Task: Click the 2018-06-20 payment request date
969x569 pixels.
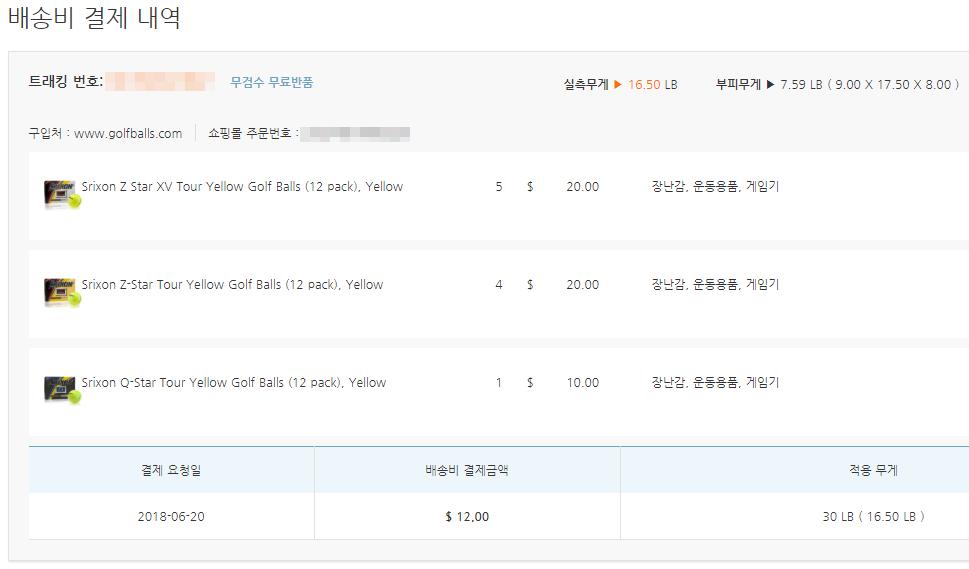Action: 171,517
